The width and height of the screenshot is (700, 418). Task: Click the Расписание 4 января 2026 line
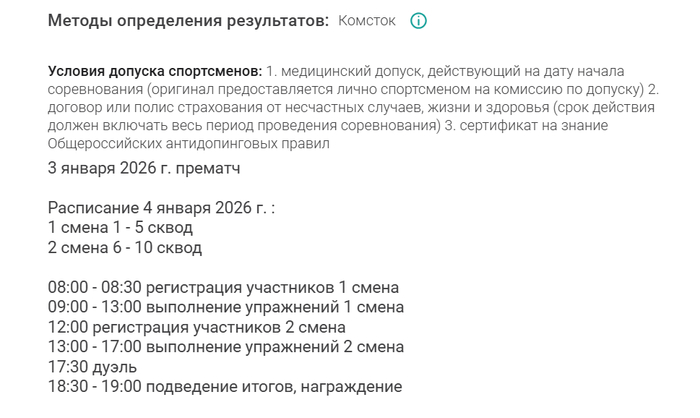coord(161,208)
